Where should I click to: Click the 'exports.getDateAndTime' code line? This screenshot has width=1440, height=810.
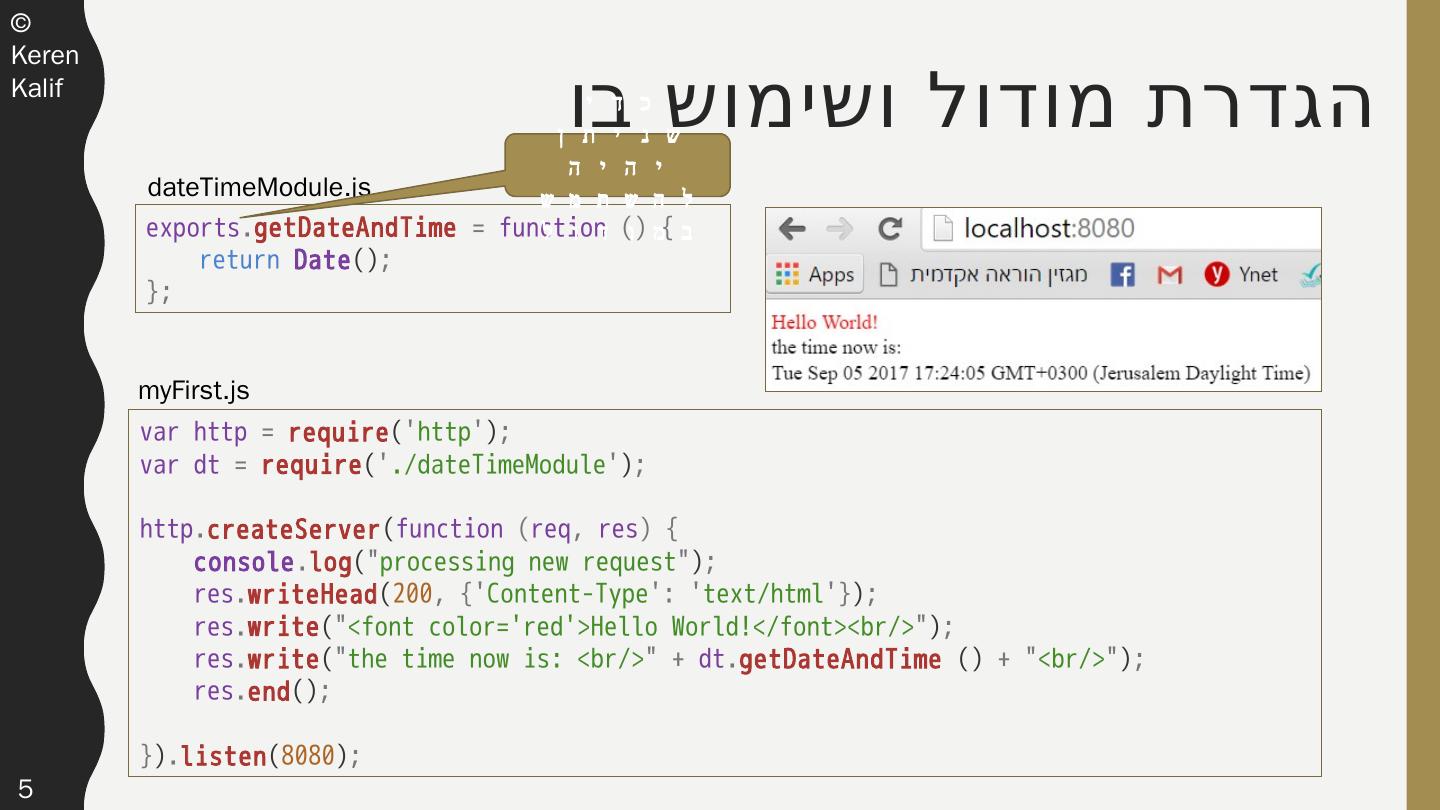point(411,228)
